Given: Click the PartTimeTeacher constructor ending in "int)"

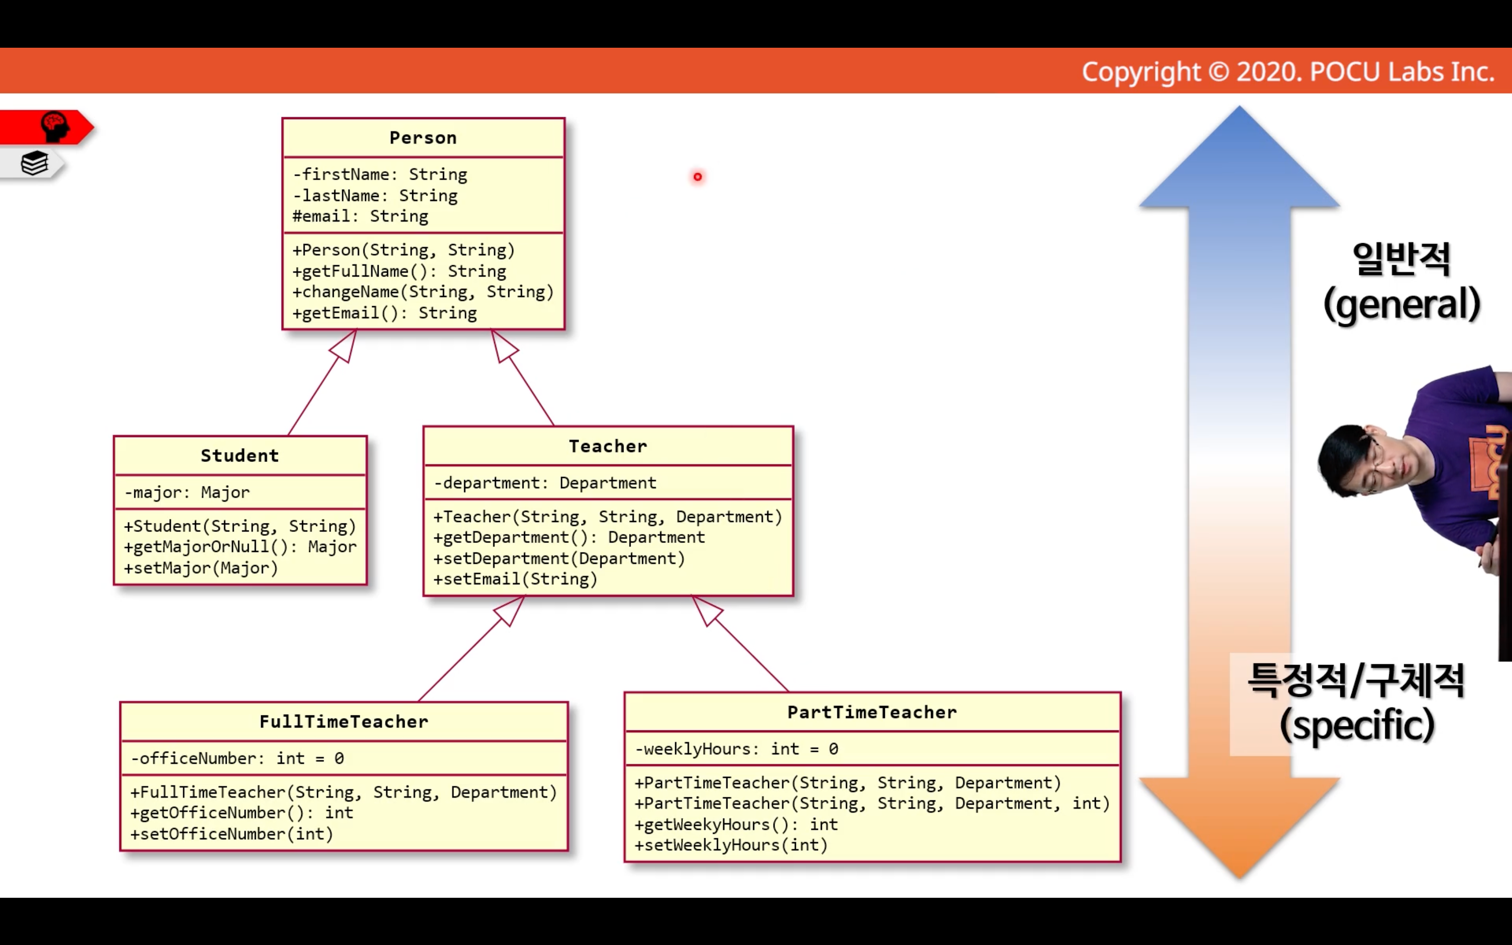Looking at the screenshot, I should click(x=872, y=804).
